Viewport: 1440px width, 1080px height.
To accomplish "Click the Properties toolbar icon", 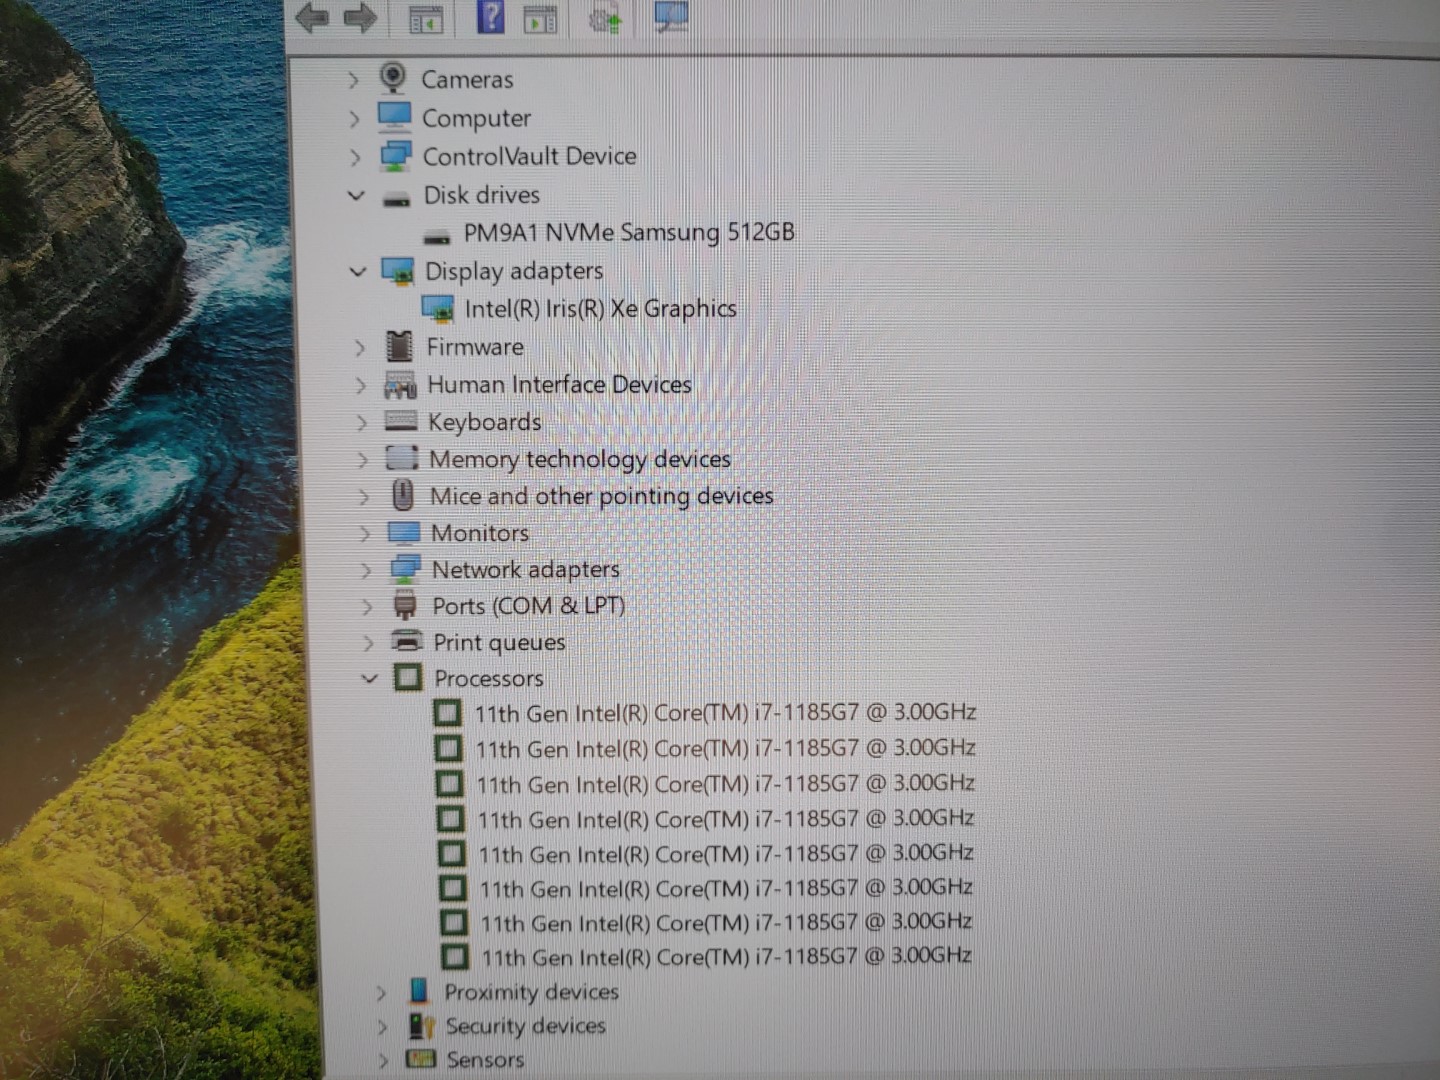I will tap(541, 17).
